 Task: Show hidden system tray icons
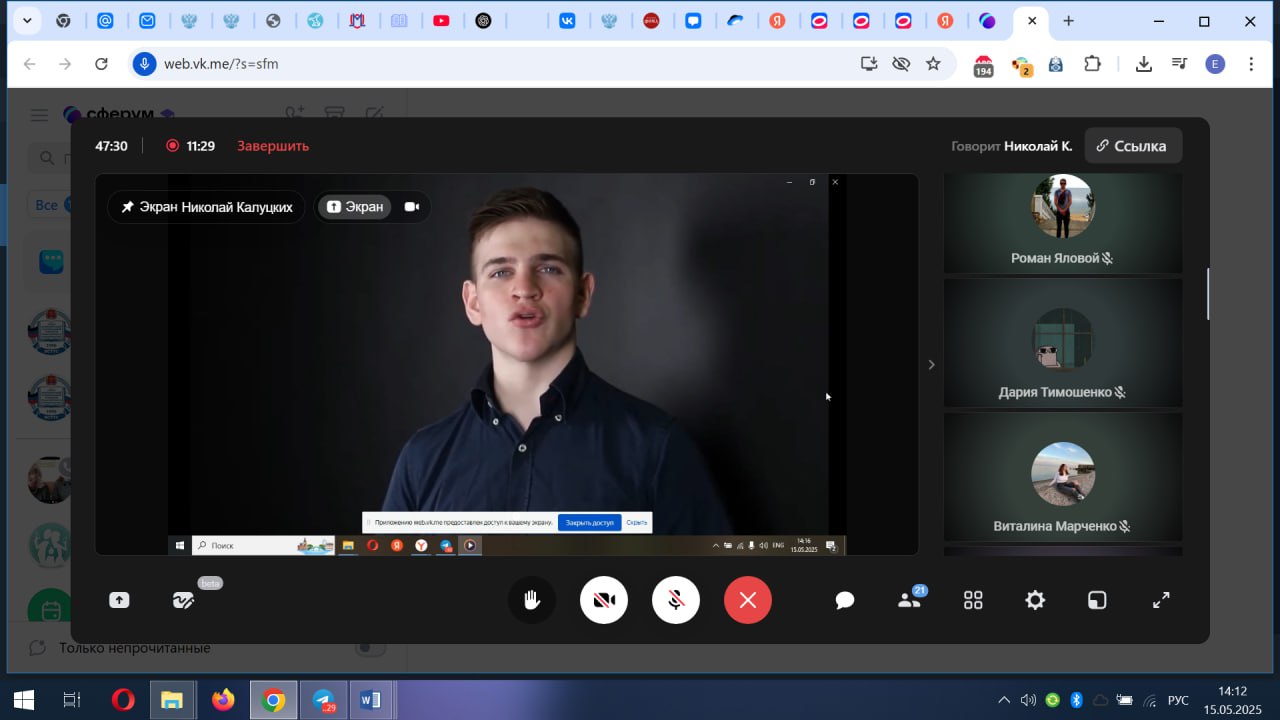(1004, 700)
